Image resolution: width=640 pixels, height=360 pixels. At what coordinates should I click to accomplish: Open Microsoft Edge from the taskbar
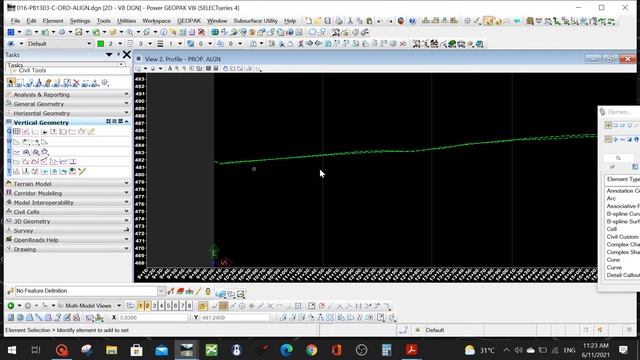287,350
